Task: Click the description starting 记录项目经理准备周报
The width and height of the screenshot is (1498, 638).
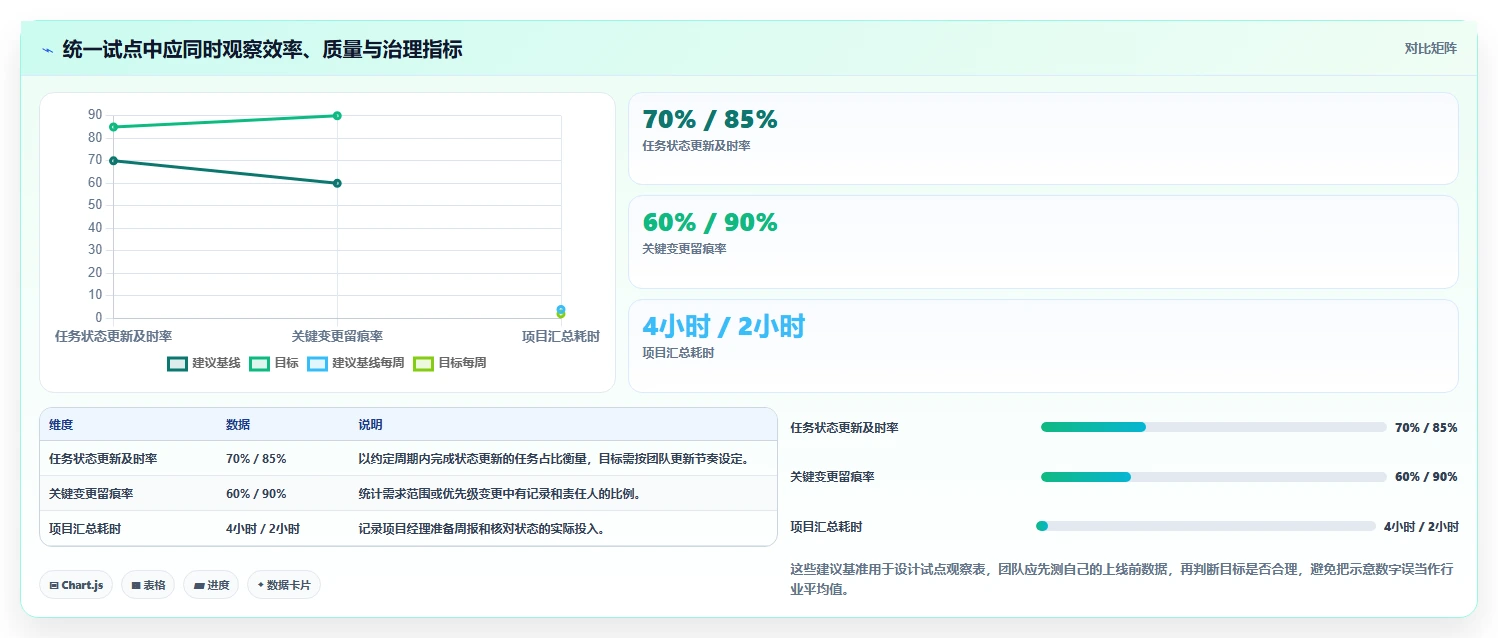Action: 481,529
